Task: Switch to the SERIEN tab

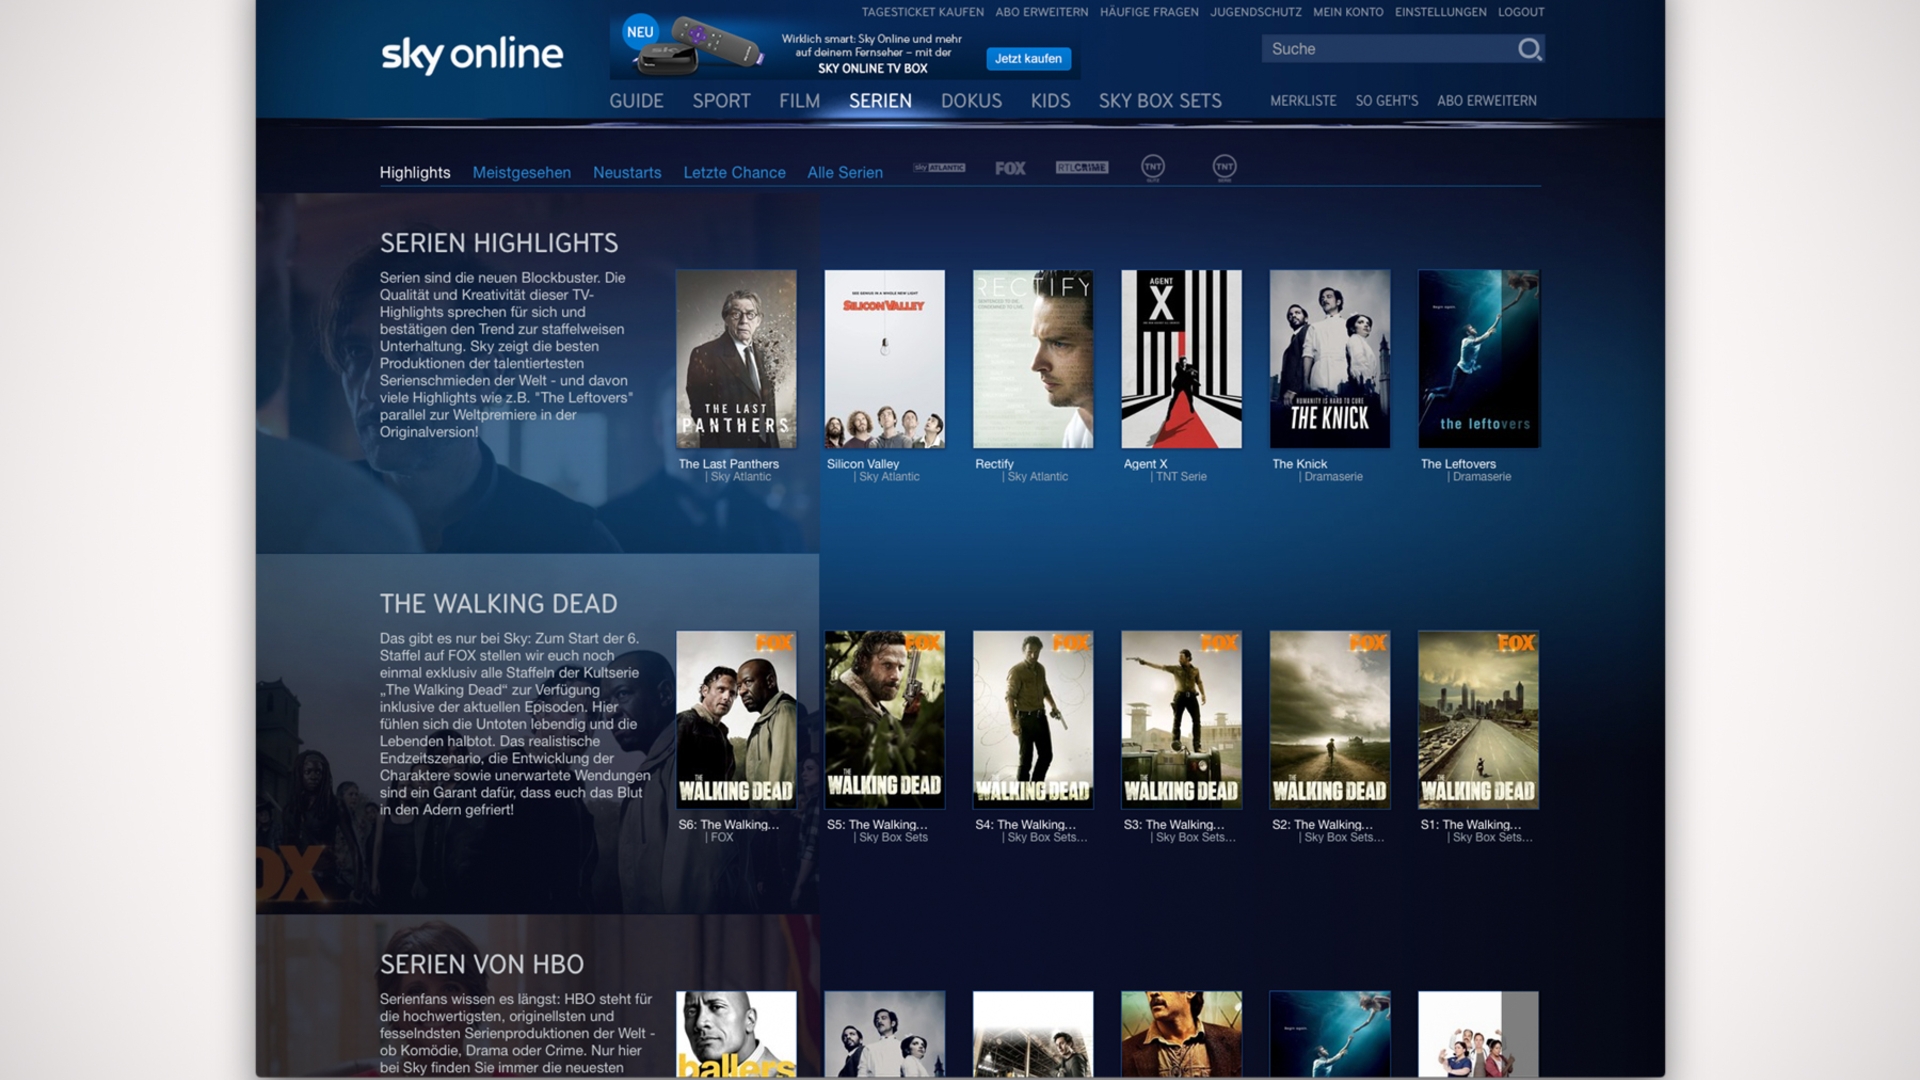Action: click(880, 101)
